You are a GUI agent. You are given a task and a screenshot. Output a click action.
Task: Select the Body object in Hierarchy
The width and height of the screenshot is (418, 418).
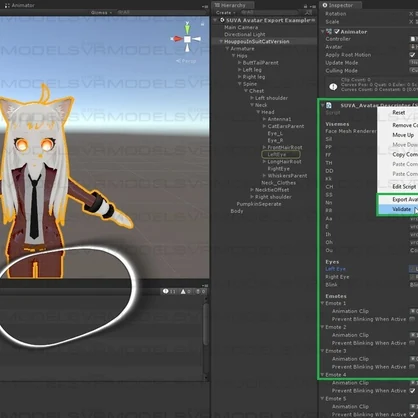click(x=237, y=211)
